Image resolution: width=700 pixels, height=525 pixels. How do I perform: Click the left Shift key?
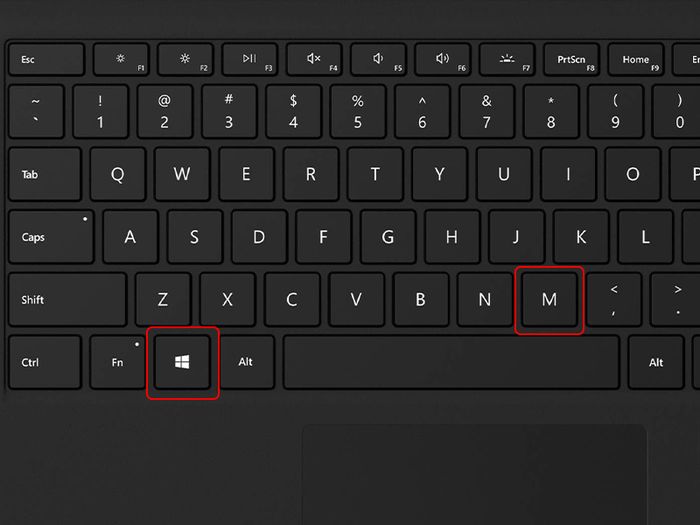[68, 300]
